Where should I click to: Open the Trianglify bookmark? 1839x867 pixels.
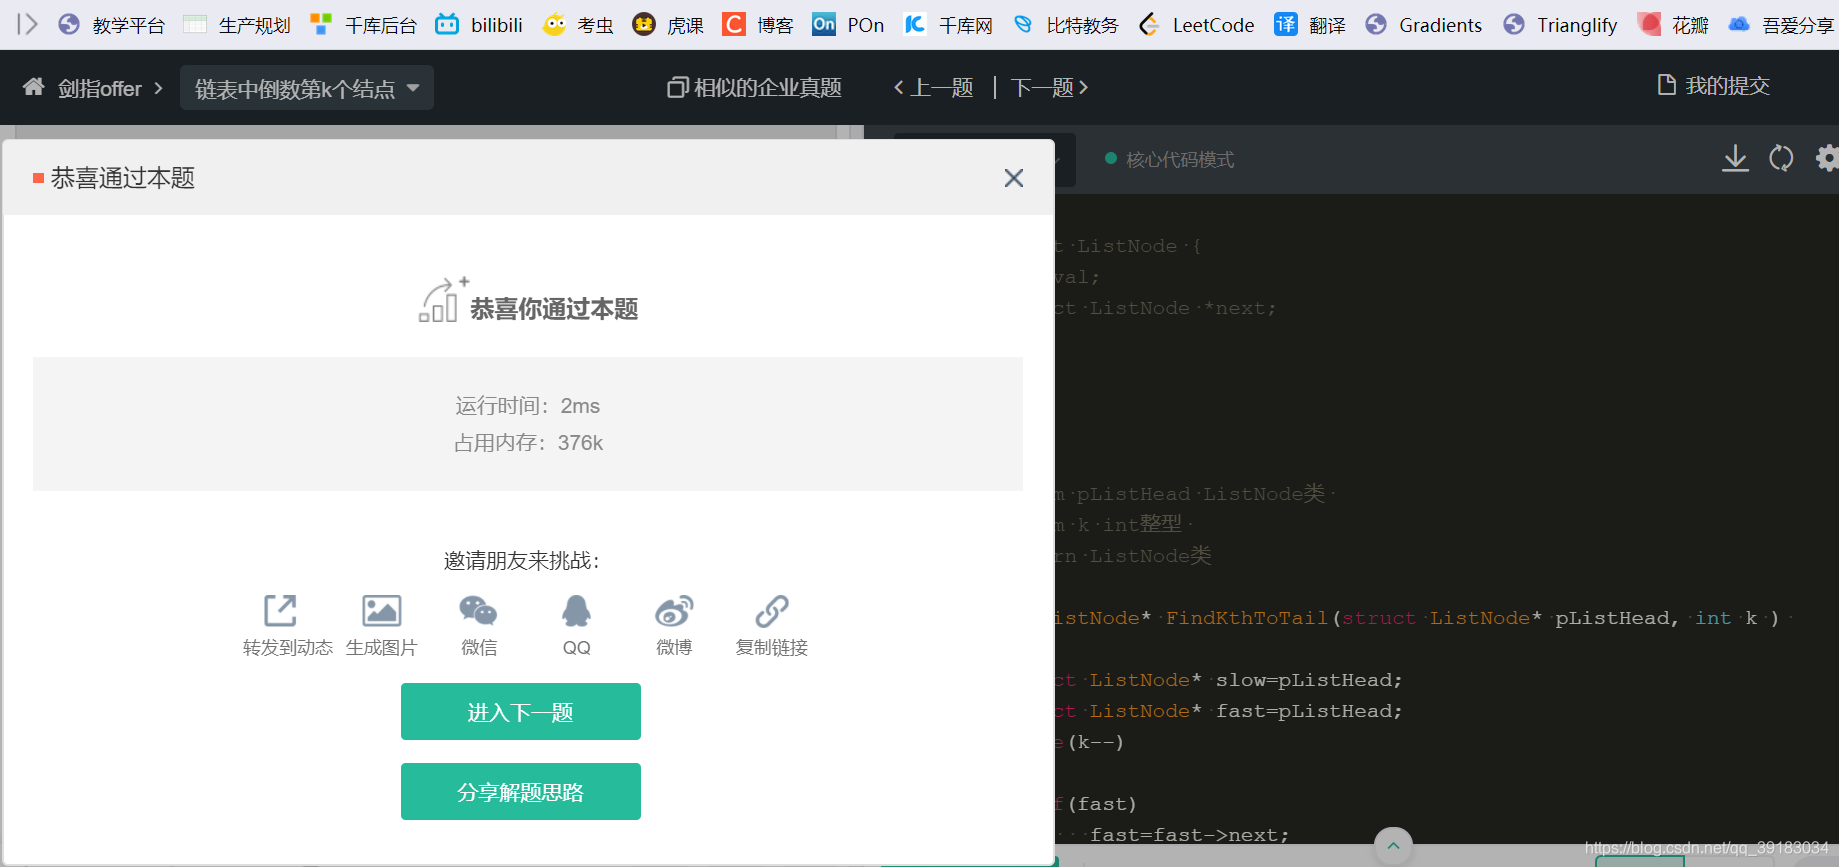[1560, 25]
